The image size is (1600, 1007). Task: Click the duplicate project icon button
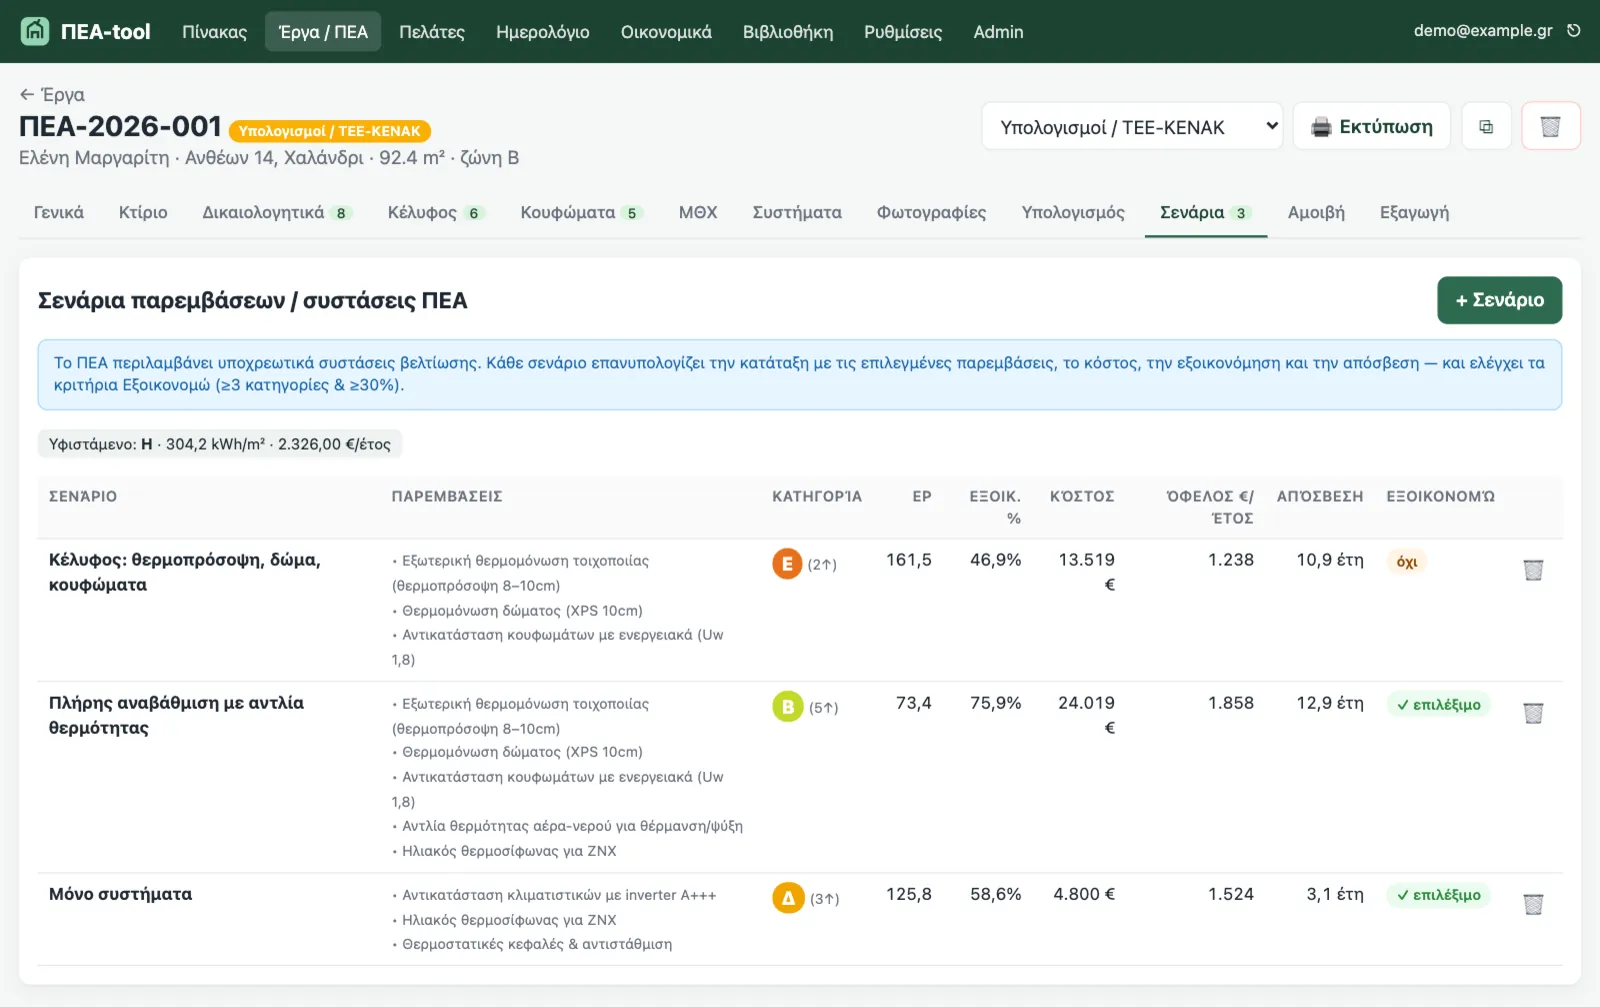tap(1486, 127)
